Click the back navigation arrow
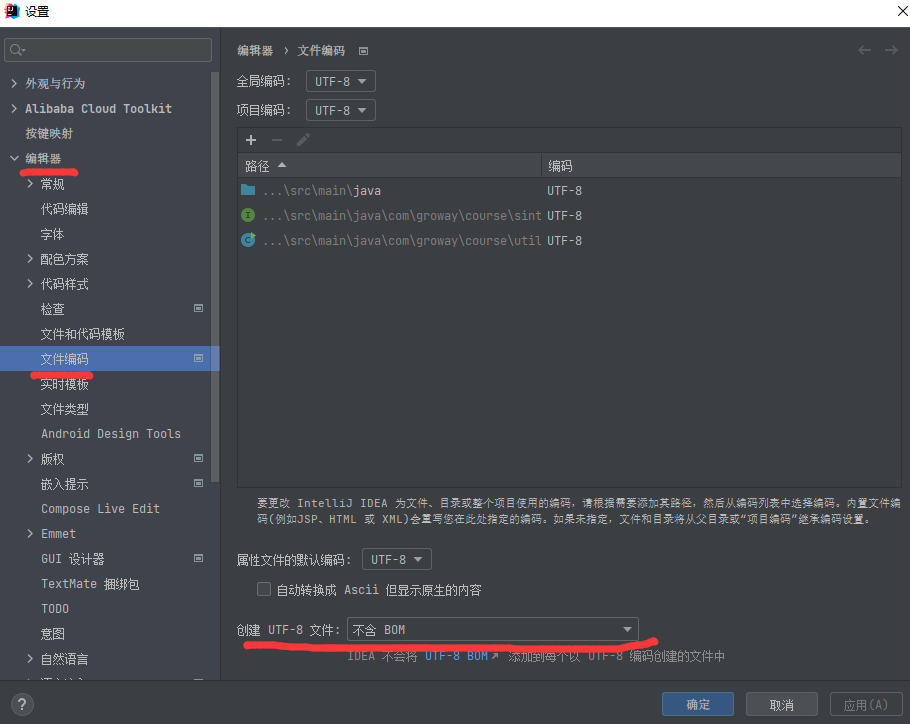 click(x=864, y=50)
